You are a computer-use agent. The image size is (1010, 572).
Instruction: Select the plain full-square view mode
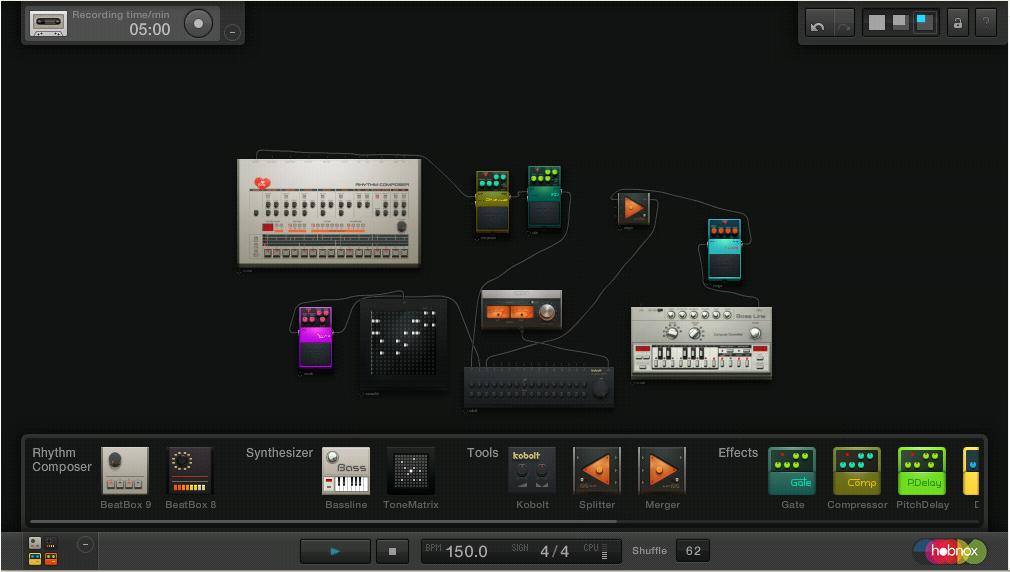(x=877, y=23)
